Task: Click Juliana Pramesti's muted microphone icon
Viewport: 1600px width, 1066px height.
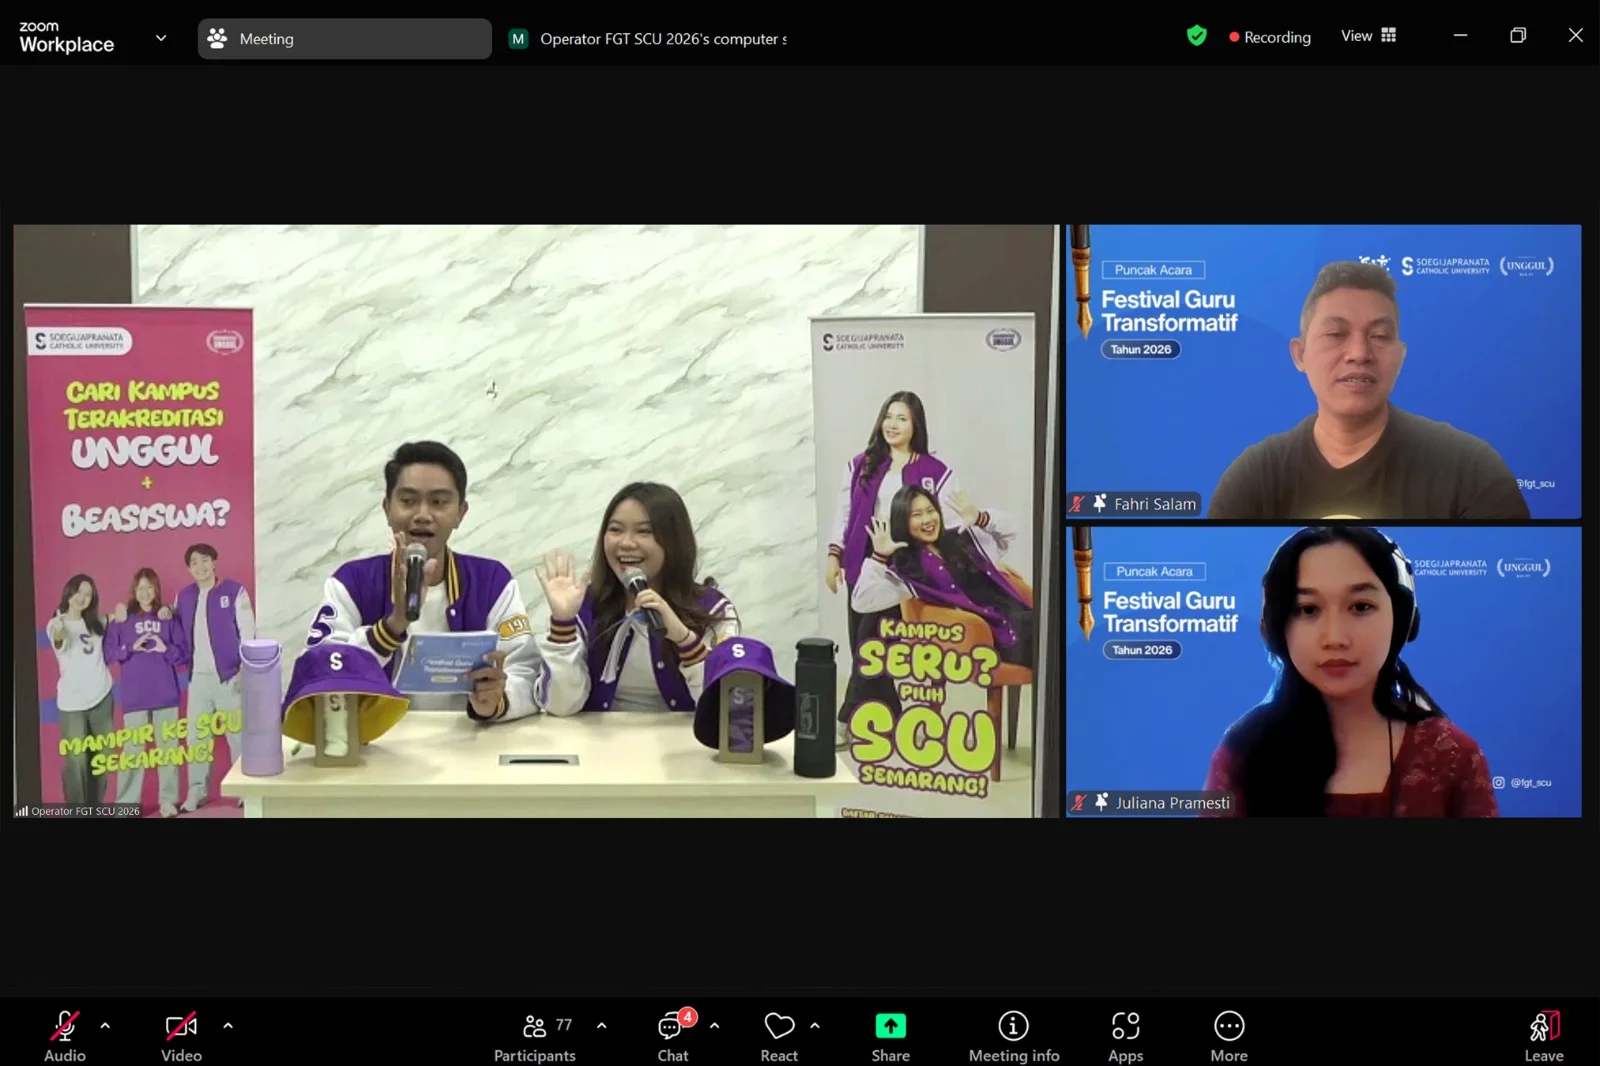Action: (1079, 802)
